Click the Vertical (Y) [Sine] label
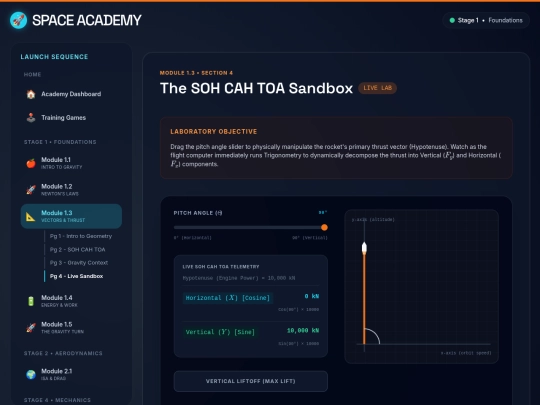The height and width of the screenshot is (405, 540). click(x=220, y=332)
